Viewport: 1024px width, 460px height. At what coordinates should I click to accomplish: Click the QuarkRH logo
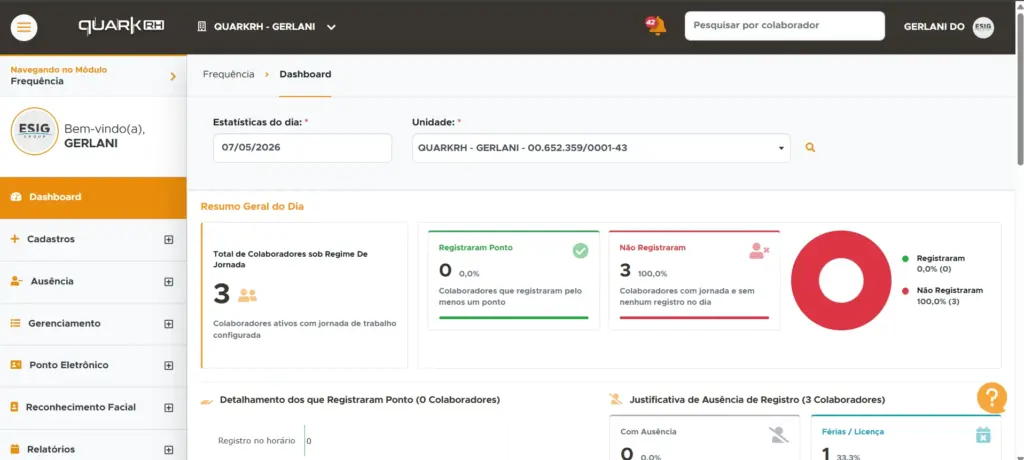click(x=121, y=27)
